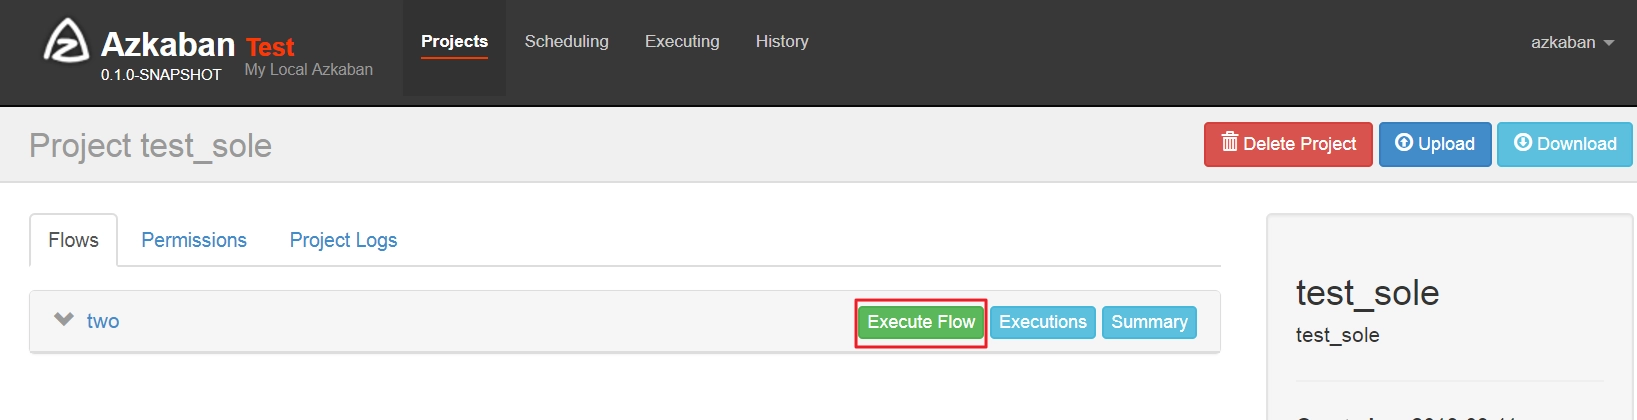Go to the Scheduling page
The width and height of the screenshot is (1637, 420).
566,41
